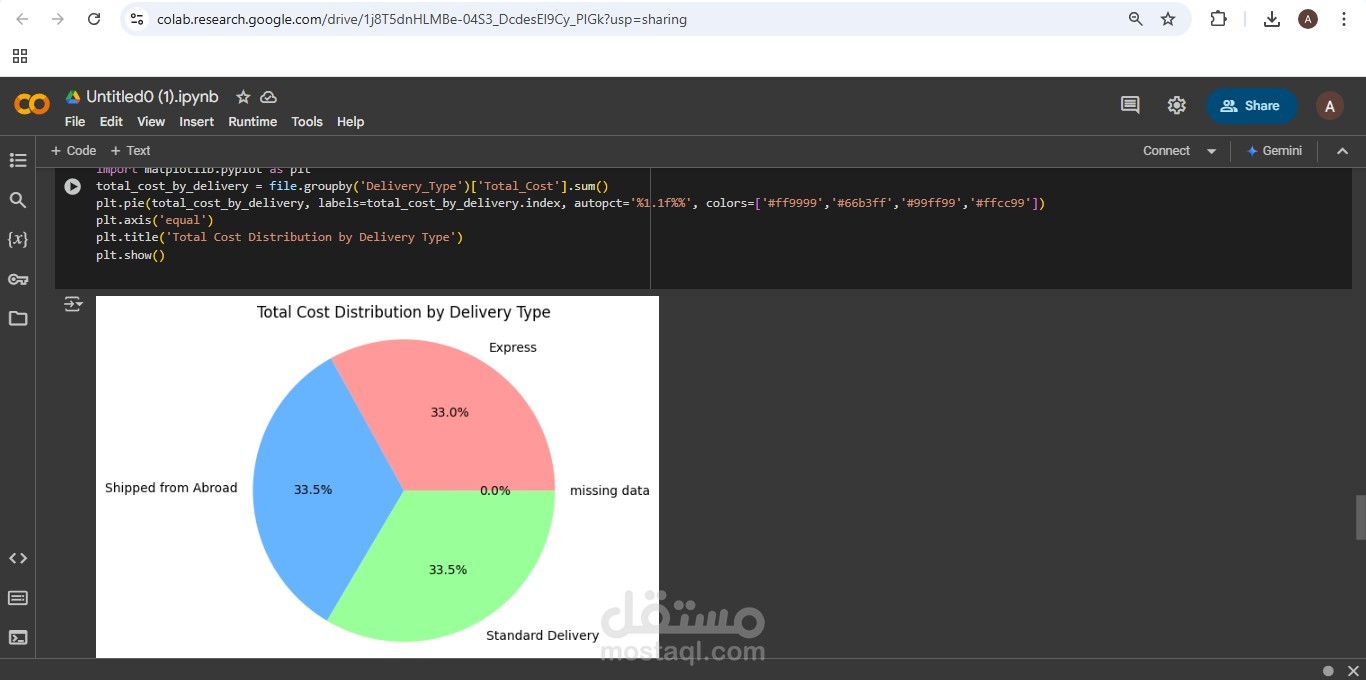Screen dimensions: 1366x680
Task: Click the output options icon beside chart
Action: pos(73,304)
